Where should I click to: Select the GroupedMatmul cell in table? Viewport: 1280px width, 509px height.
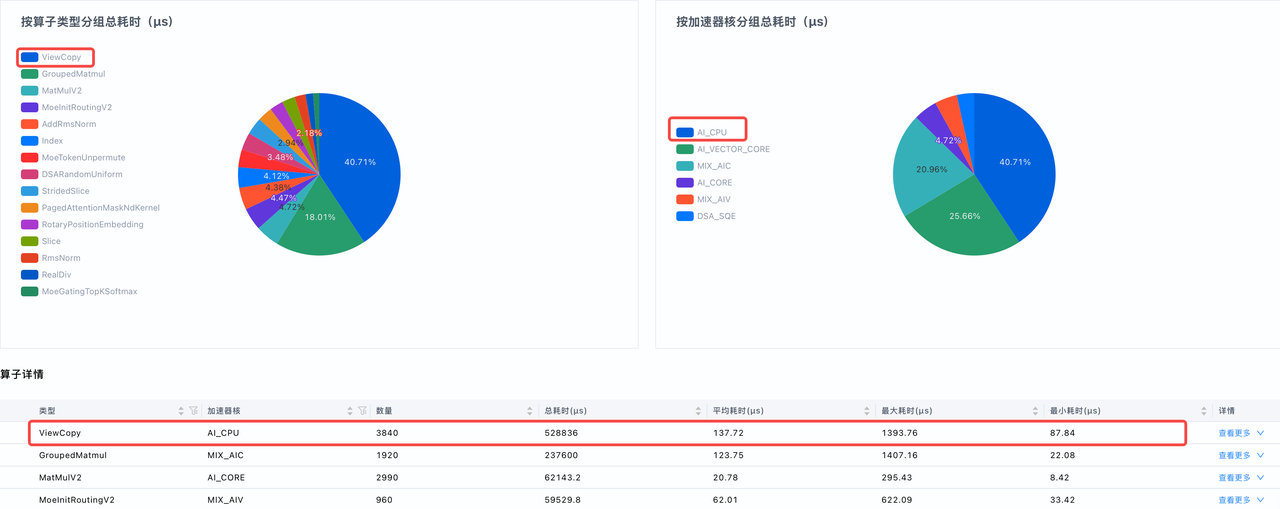click(72, 455)
